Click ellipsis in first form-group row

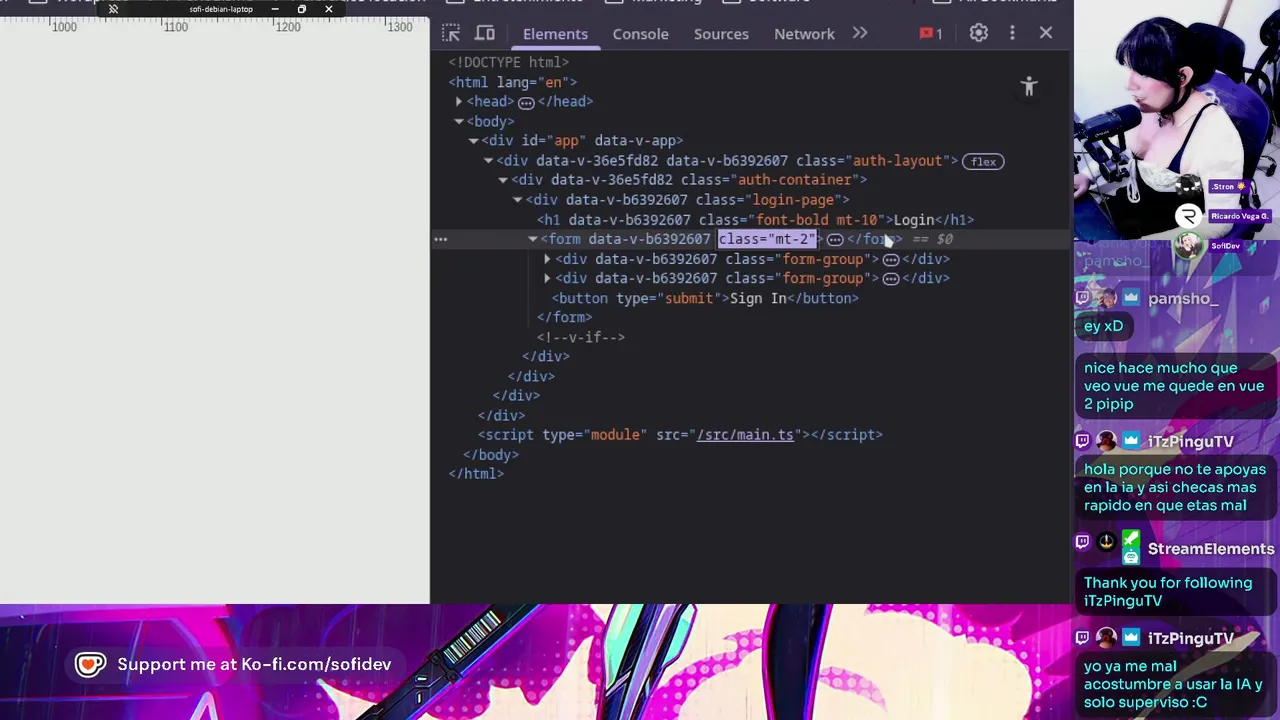click(x=891, y=260)
